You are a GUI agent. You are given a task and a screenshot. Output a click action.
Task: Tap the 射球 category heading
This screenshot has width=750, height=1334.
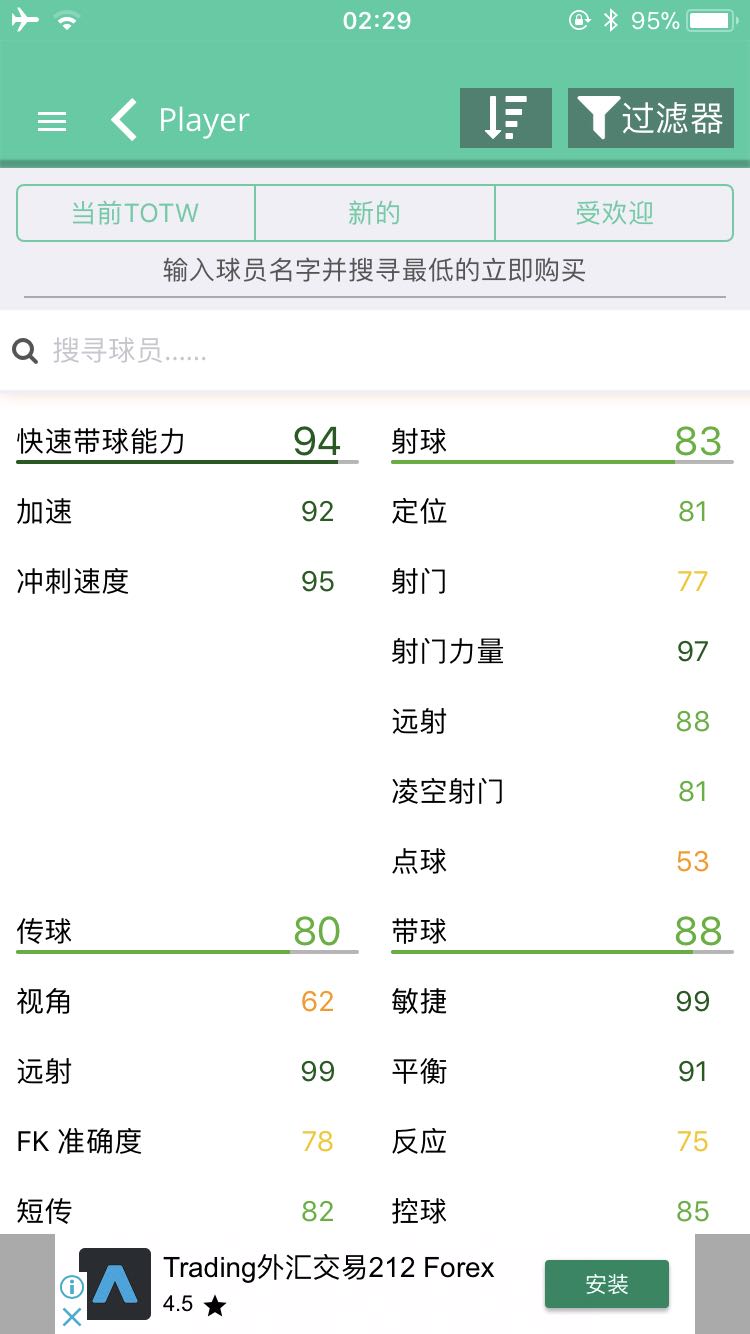click(x=420, y=441)
